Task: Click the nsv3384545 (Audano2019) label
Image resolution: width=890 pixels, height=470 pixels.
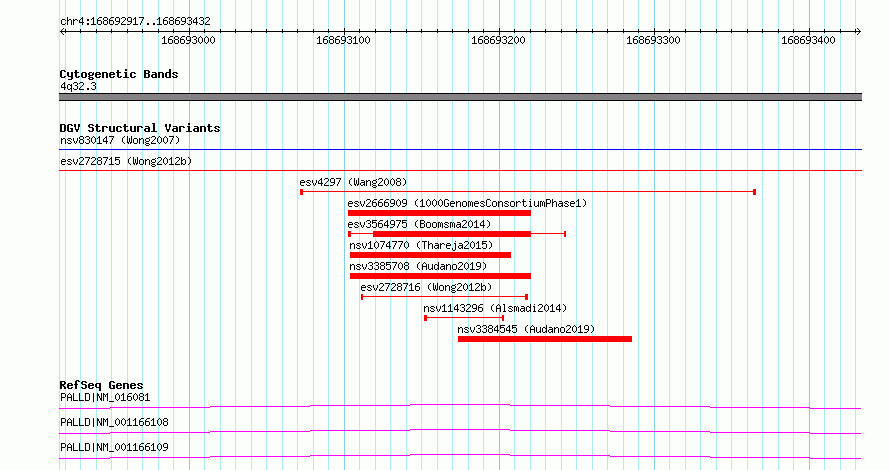Action: click(526, 329)
